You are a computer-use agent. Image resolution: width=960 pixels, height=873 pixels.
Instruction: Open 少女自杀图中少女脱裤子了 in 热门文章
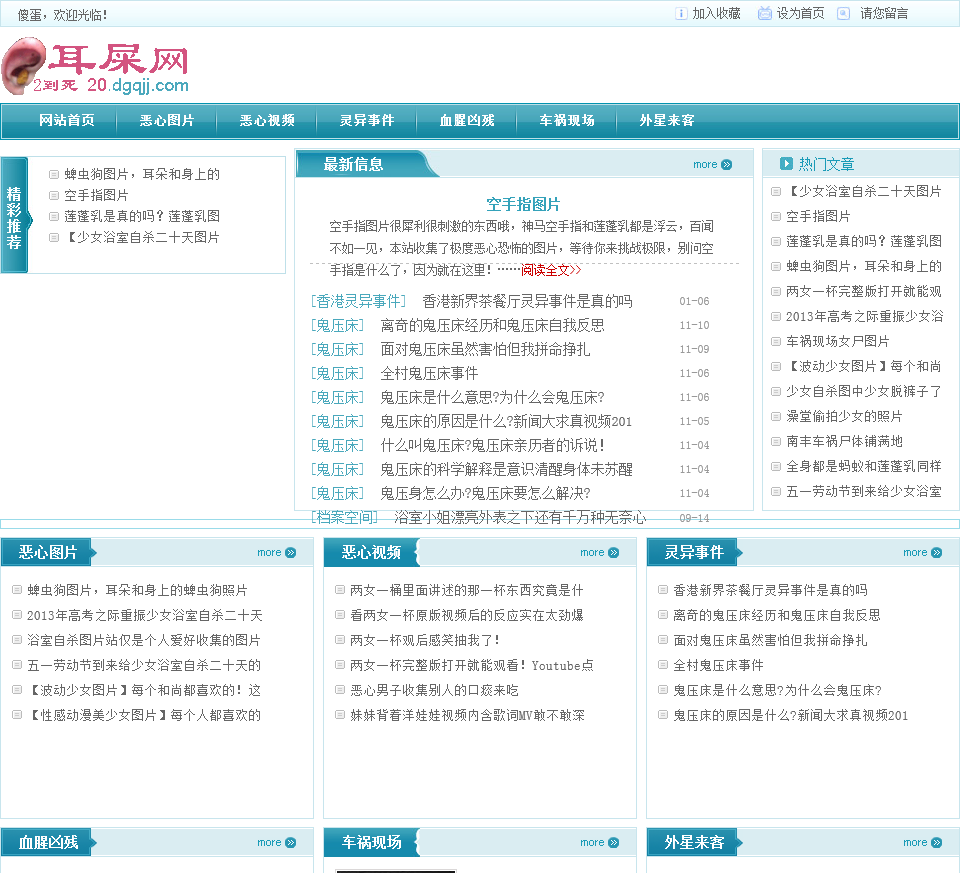[x=863, y=391]
